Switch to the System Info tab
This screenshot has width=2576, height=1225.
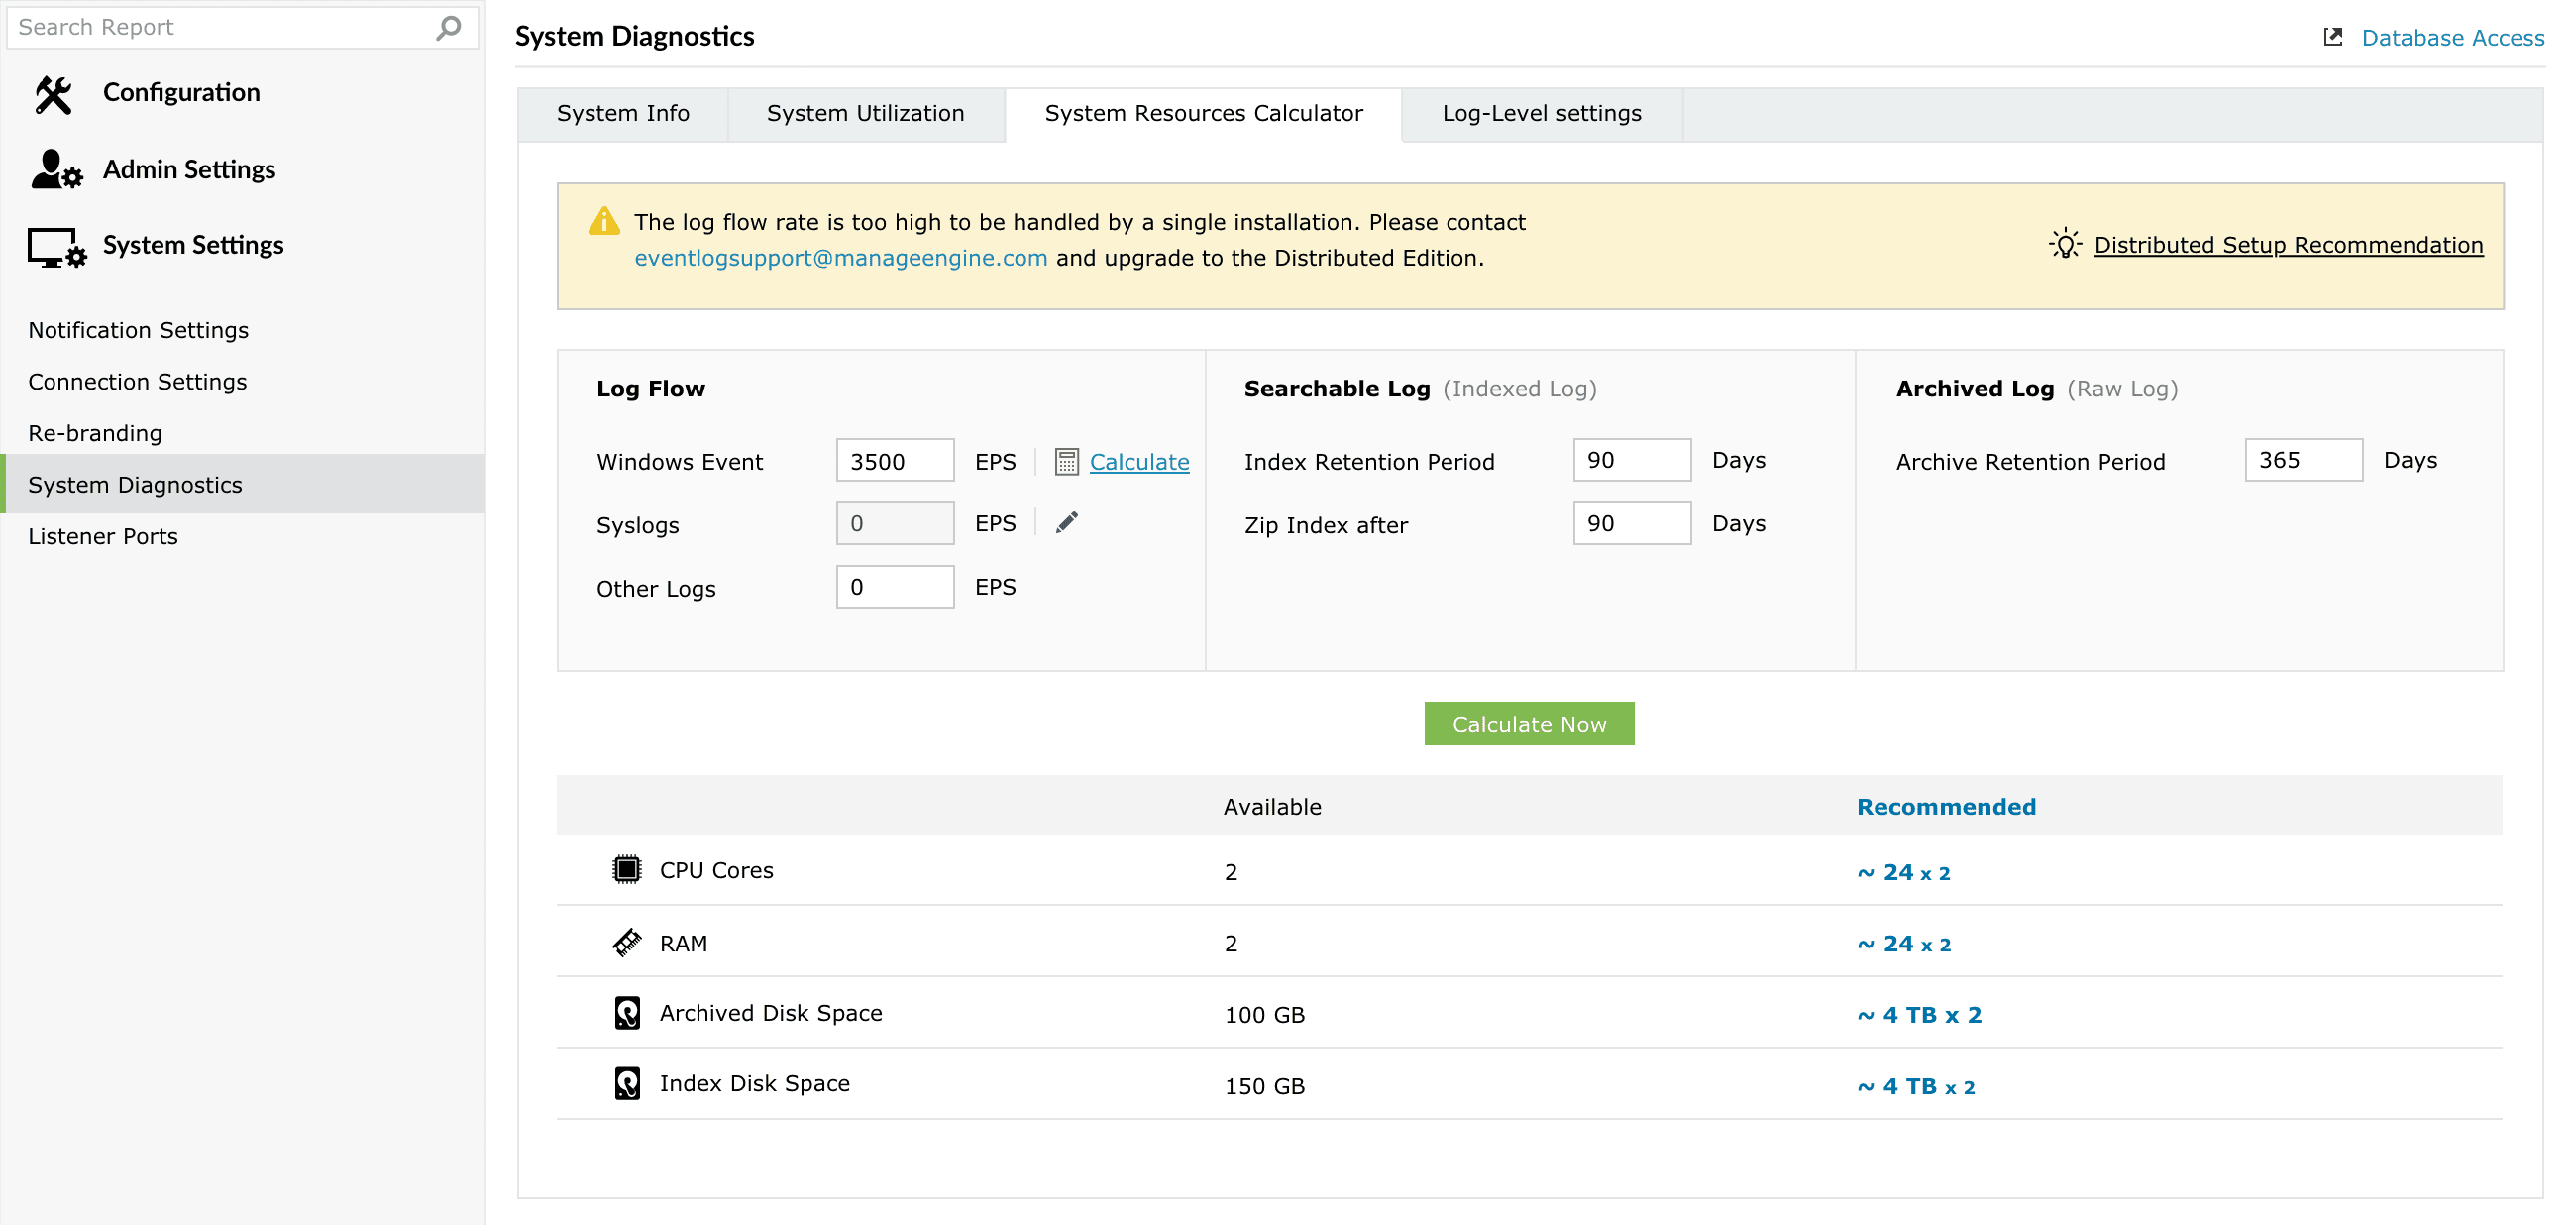pos(622,114)
